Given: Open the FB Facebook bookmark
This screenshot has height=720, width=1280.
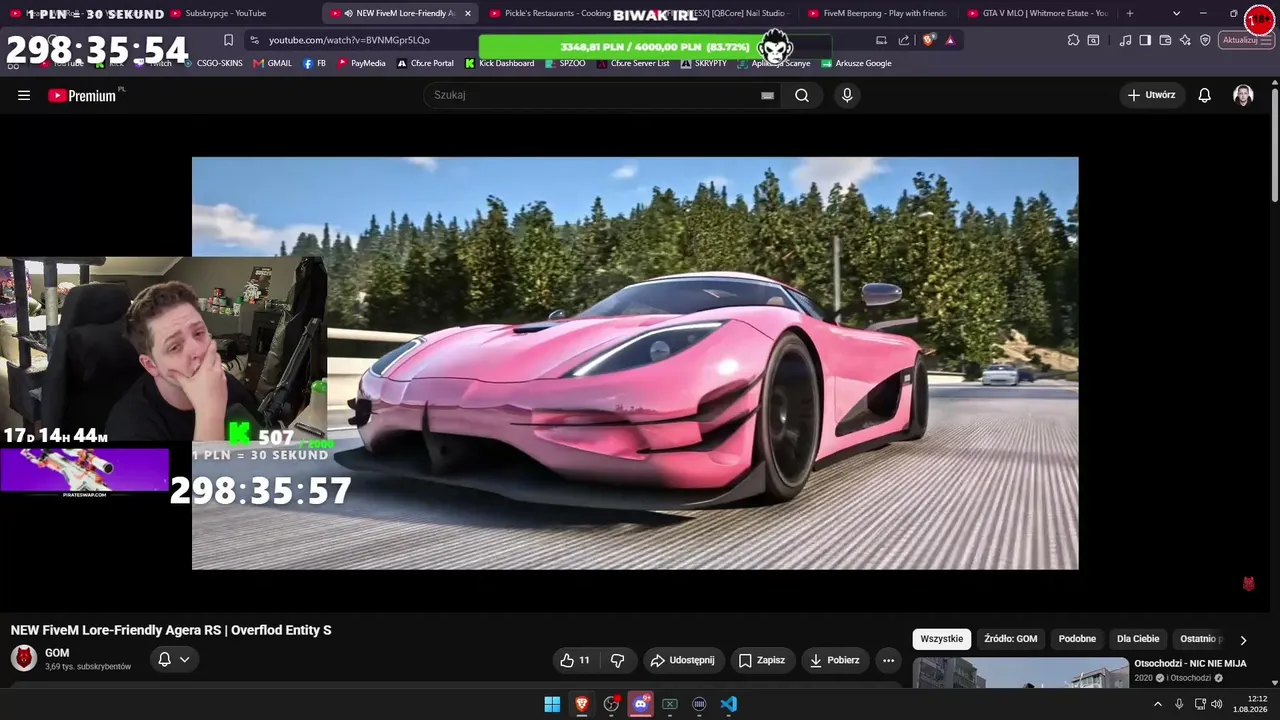Looking at the screenshot, I should [x=314, y=63].
